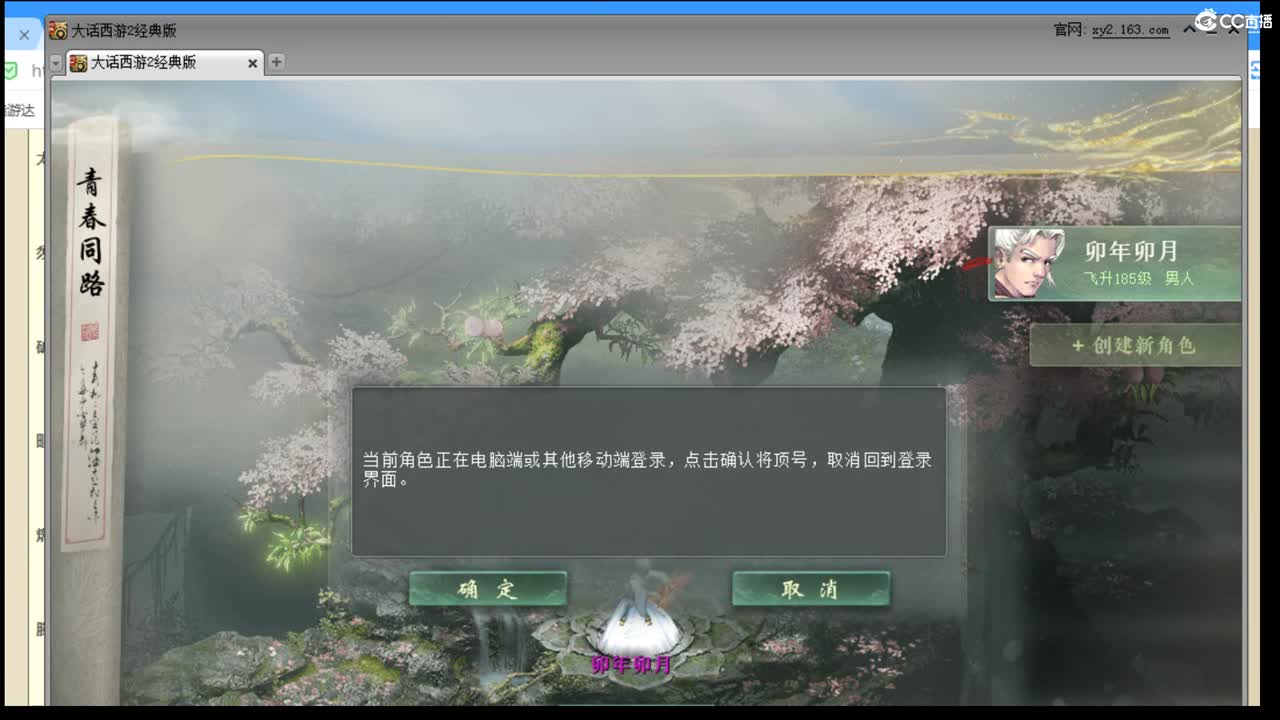This screenshot has width=1280, height=720.
Task: Click the 男人 race label on card
Action: click(x=1179, y=278)
